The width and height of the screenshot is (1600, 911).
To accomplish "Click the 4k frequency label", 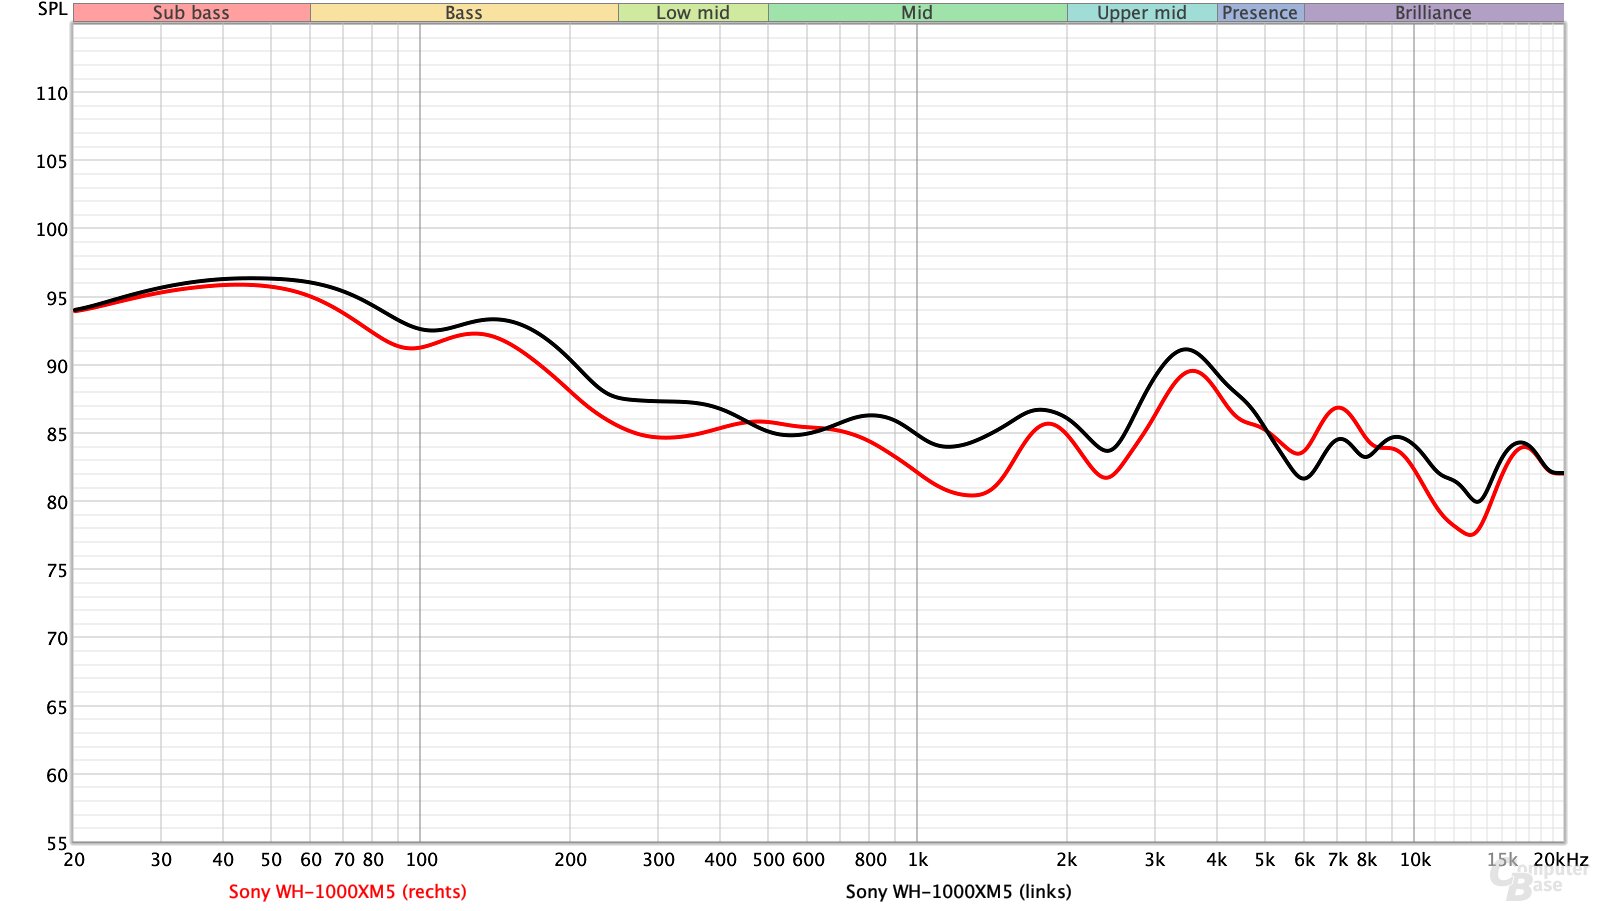I will [1216, 859].
